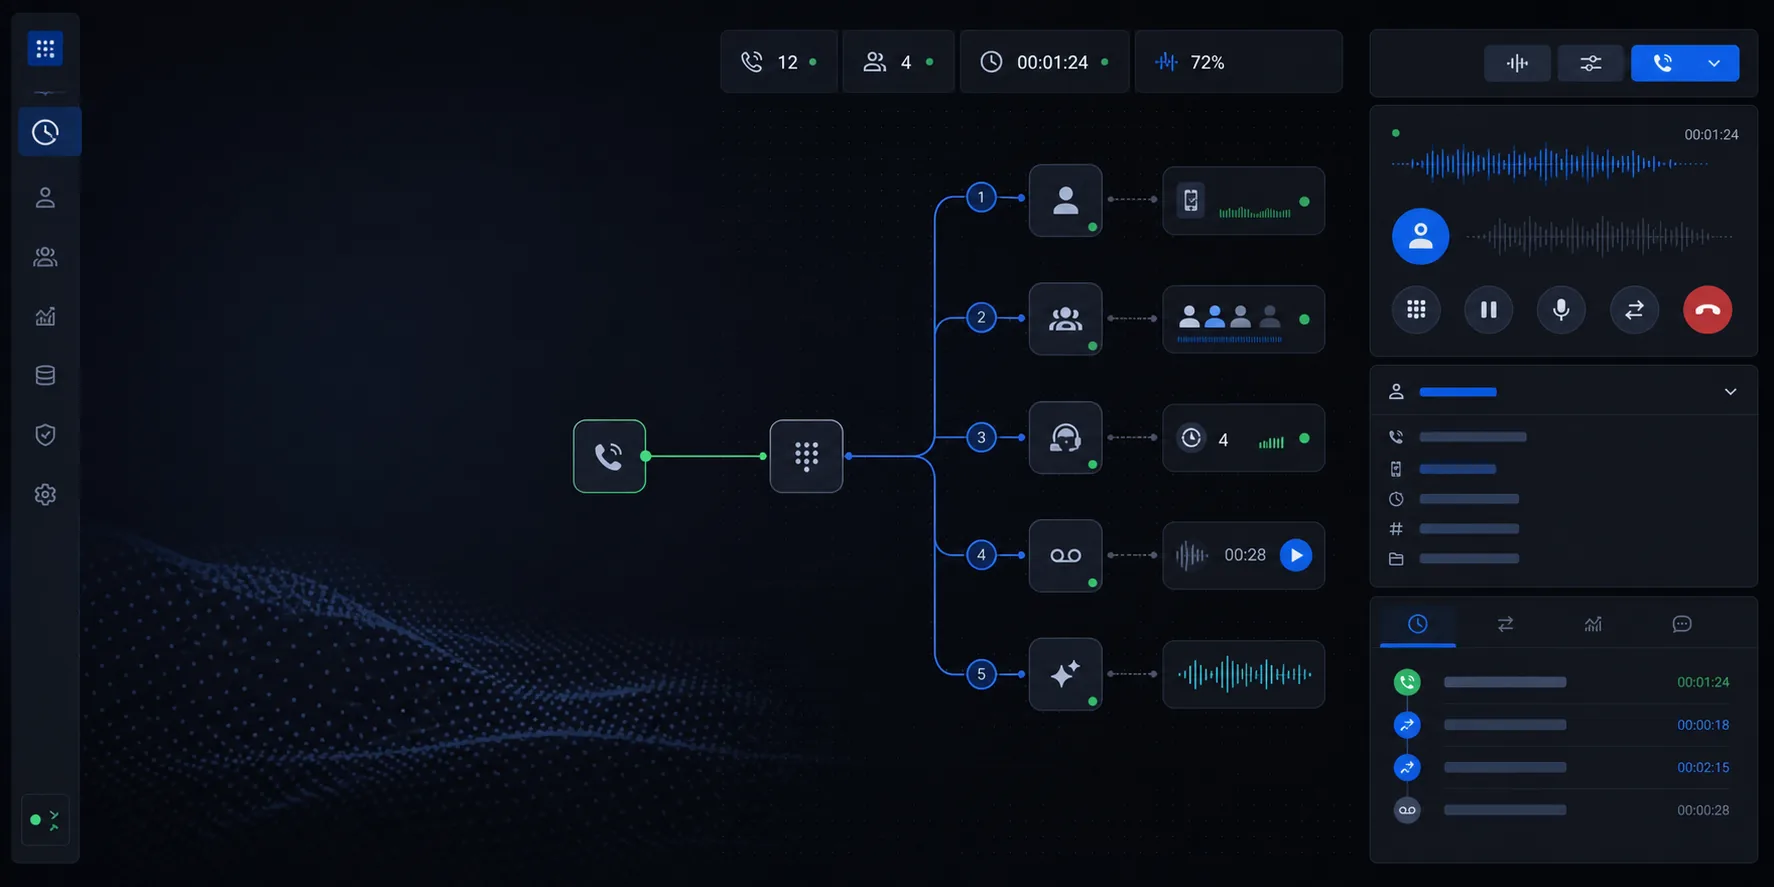Image resolution: width=1774 pixels, height=887 pixels.
Task: Open the single user contacts sidebar icon
Action: click(x=45, y=198)
